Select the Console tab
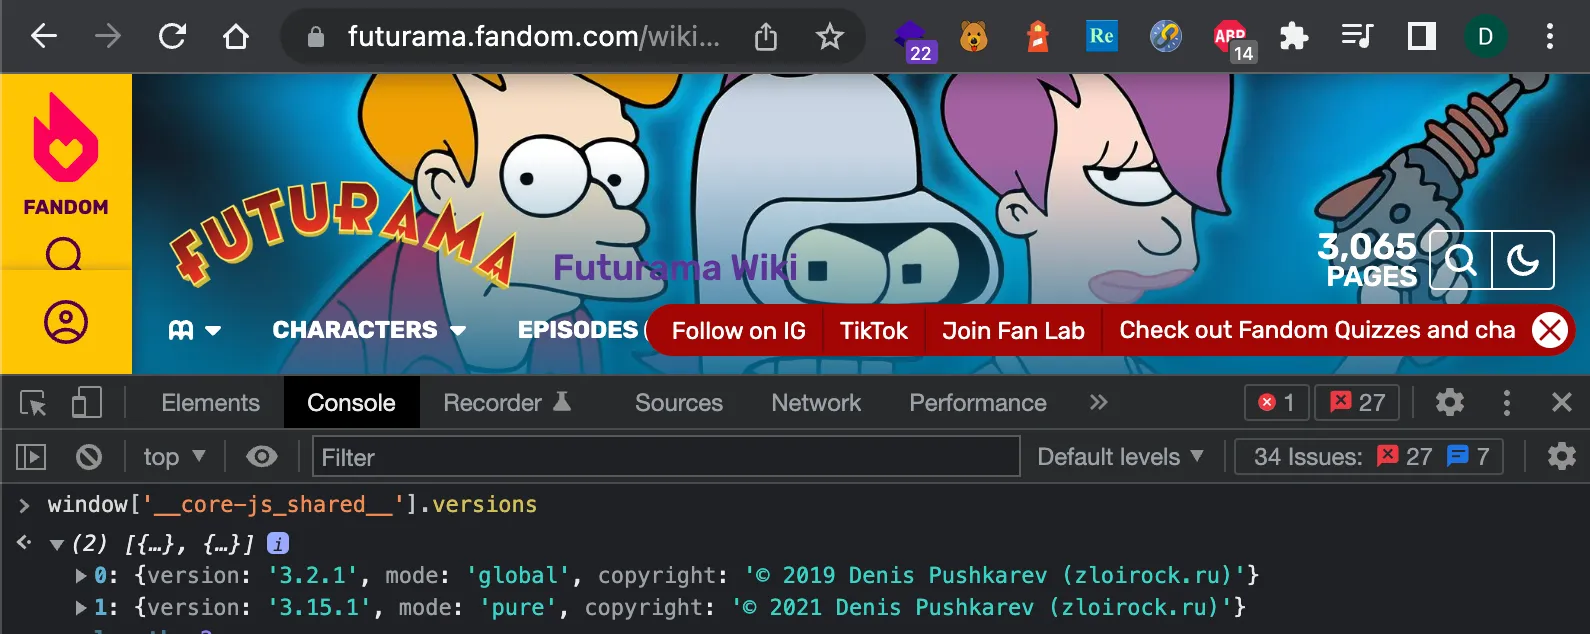This screenshot has width=1590, height=634. (x=351, y=403)
